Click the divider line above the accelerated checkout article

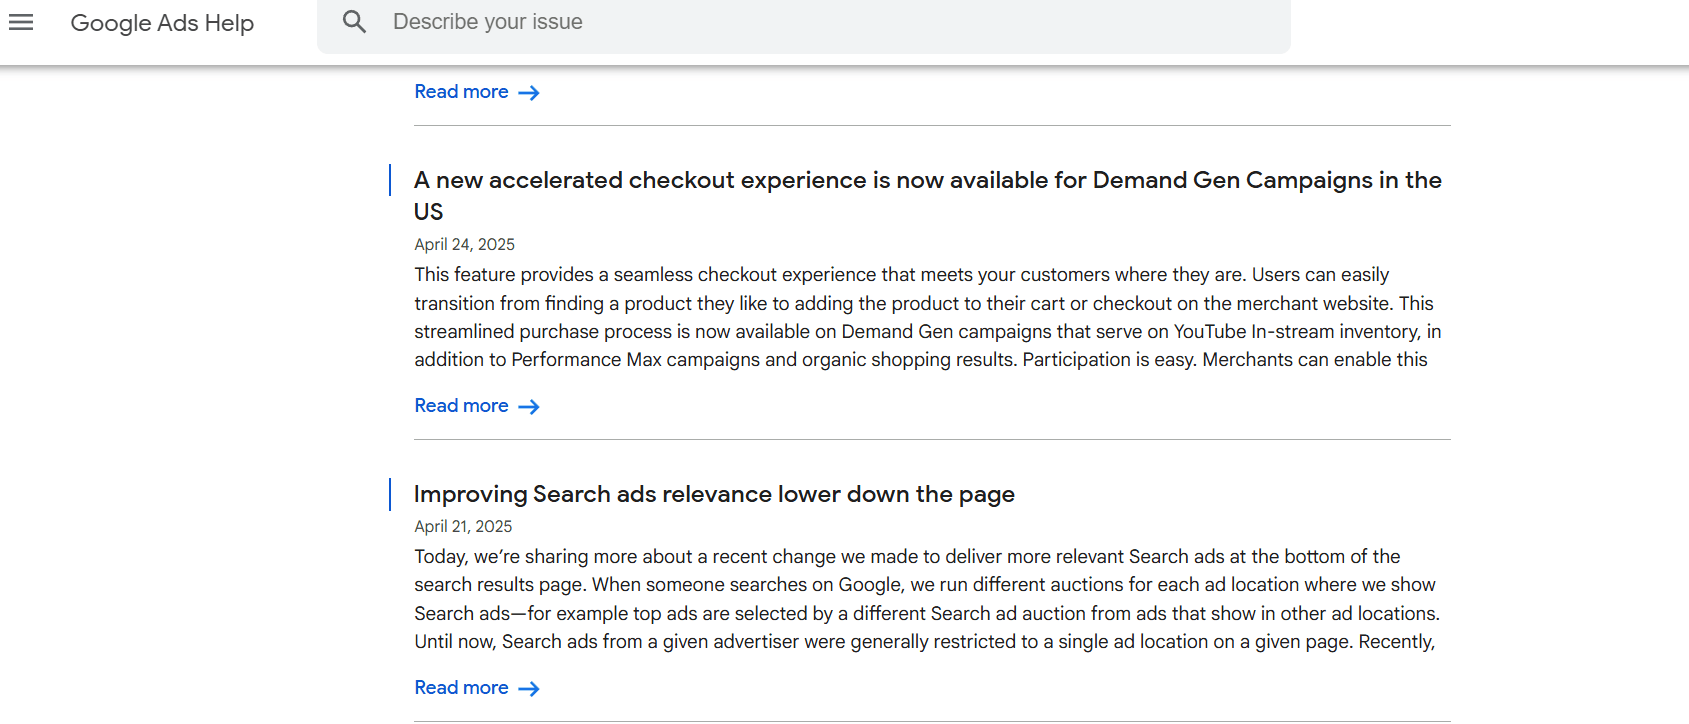coord(932,126)
